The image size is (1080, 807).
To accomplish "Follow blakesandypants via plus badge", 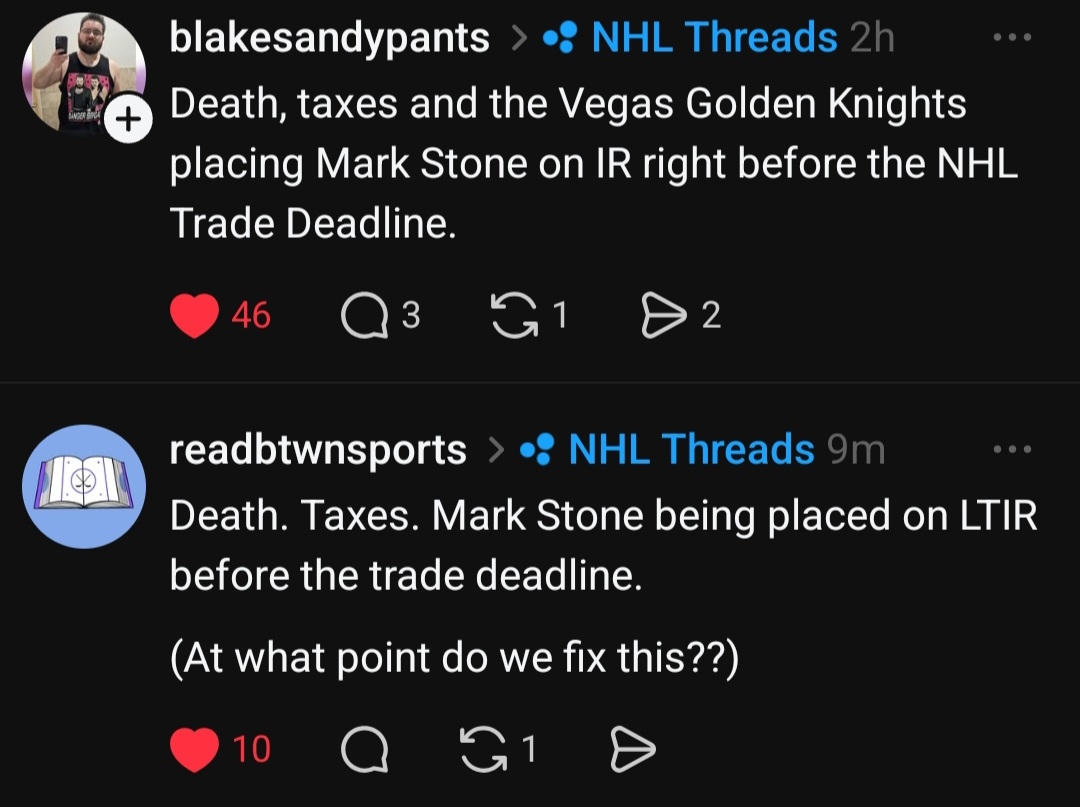I will pos(126,122).
